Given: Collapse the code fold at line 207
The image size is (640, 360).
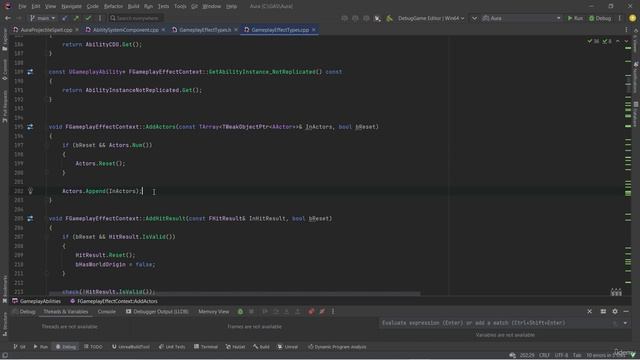Looking at the screenshot, I should [x=47, y=237].
